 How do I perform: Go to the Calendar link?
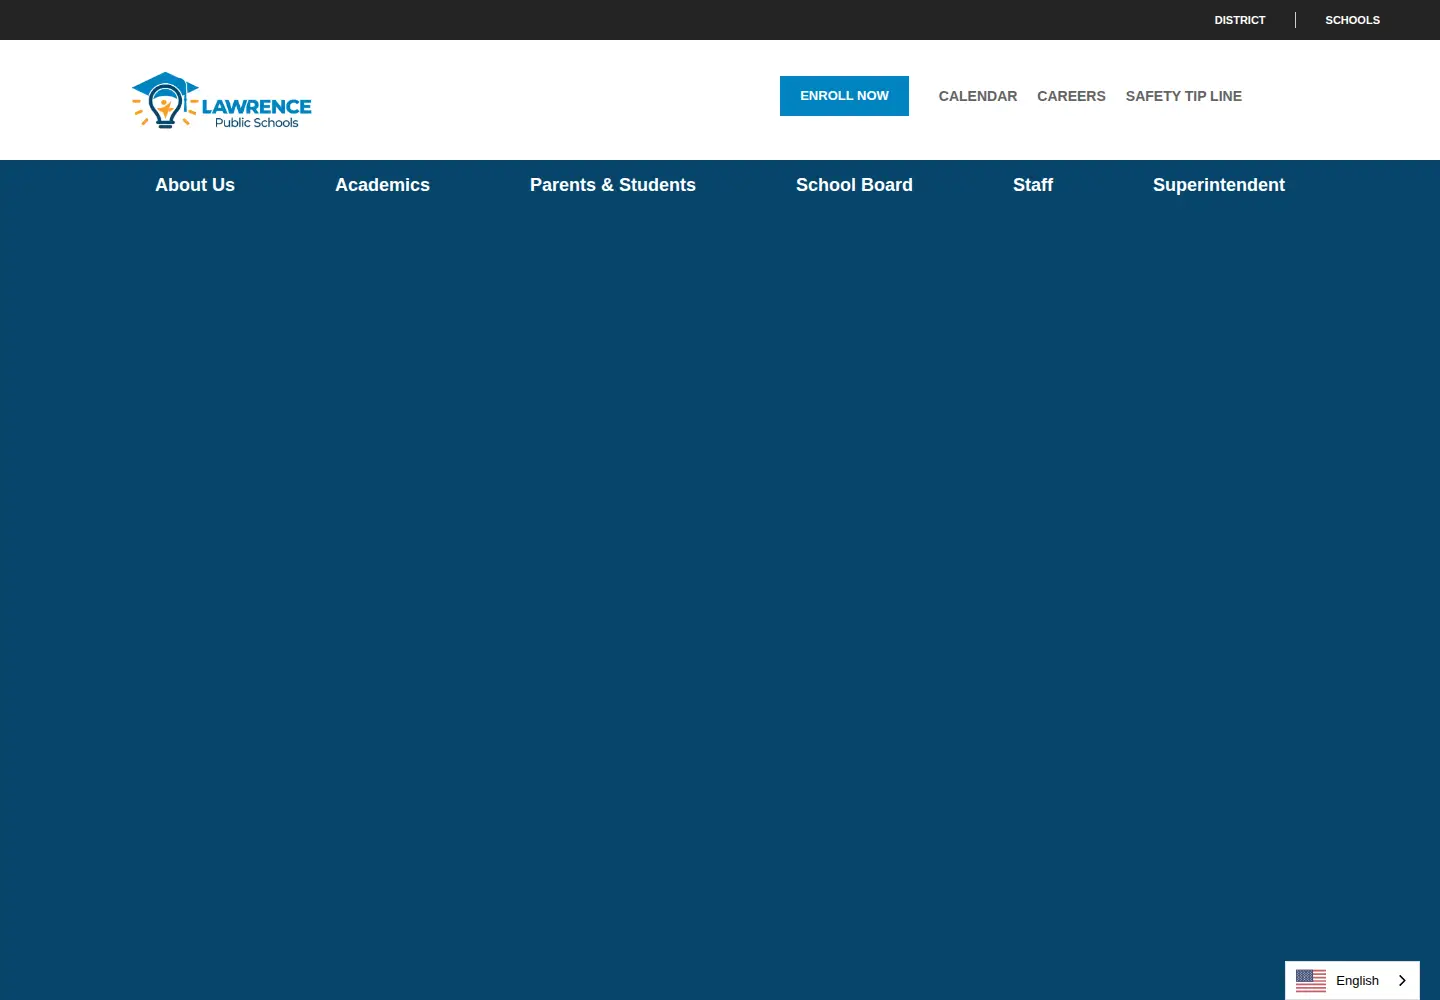[978, 96]
